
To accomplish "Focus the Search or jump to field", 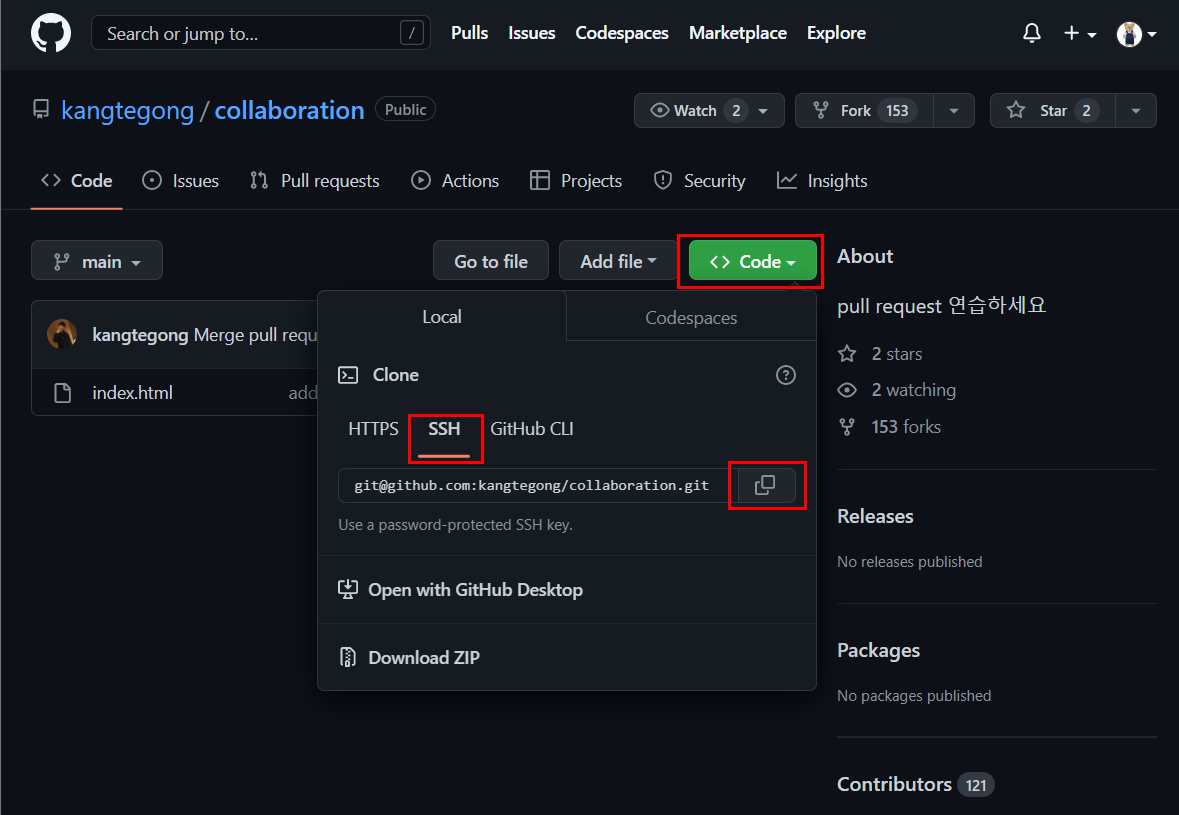I will 261,33.
